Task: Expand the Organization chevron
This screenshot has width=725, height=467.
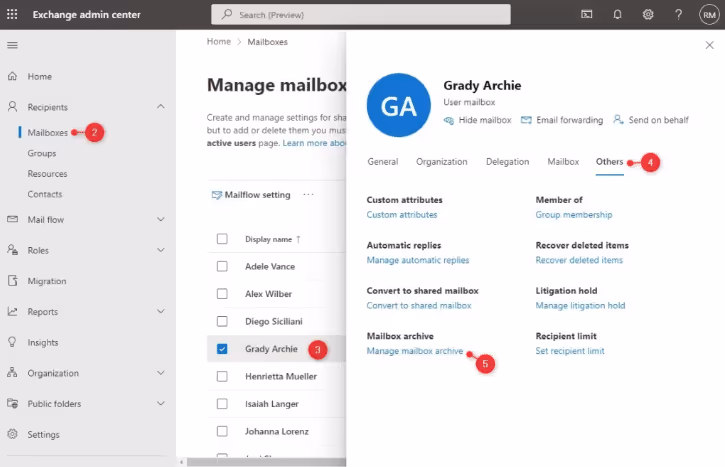Action: (x=160, y=373)
